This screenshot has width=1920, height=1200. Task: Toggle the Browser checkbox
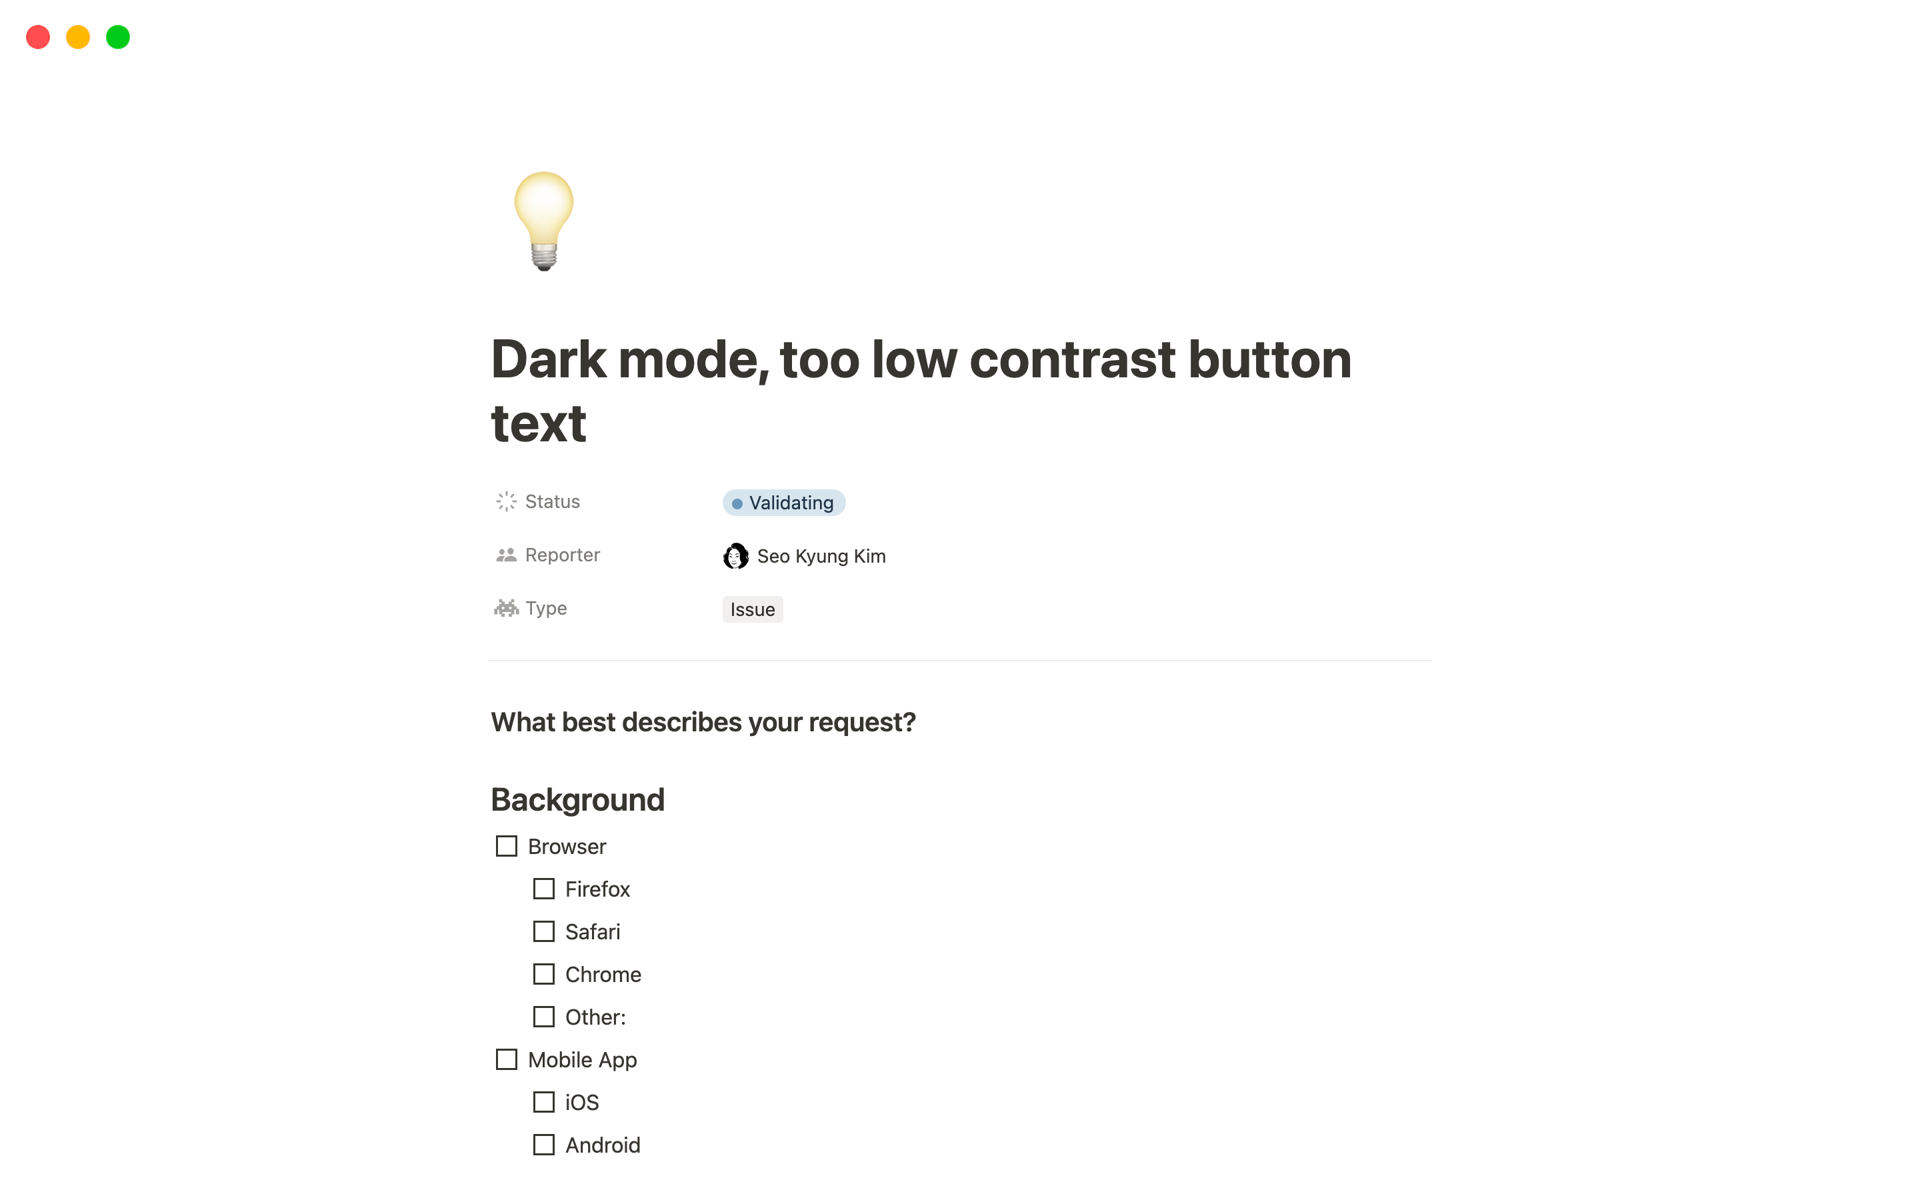507,846
